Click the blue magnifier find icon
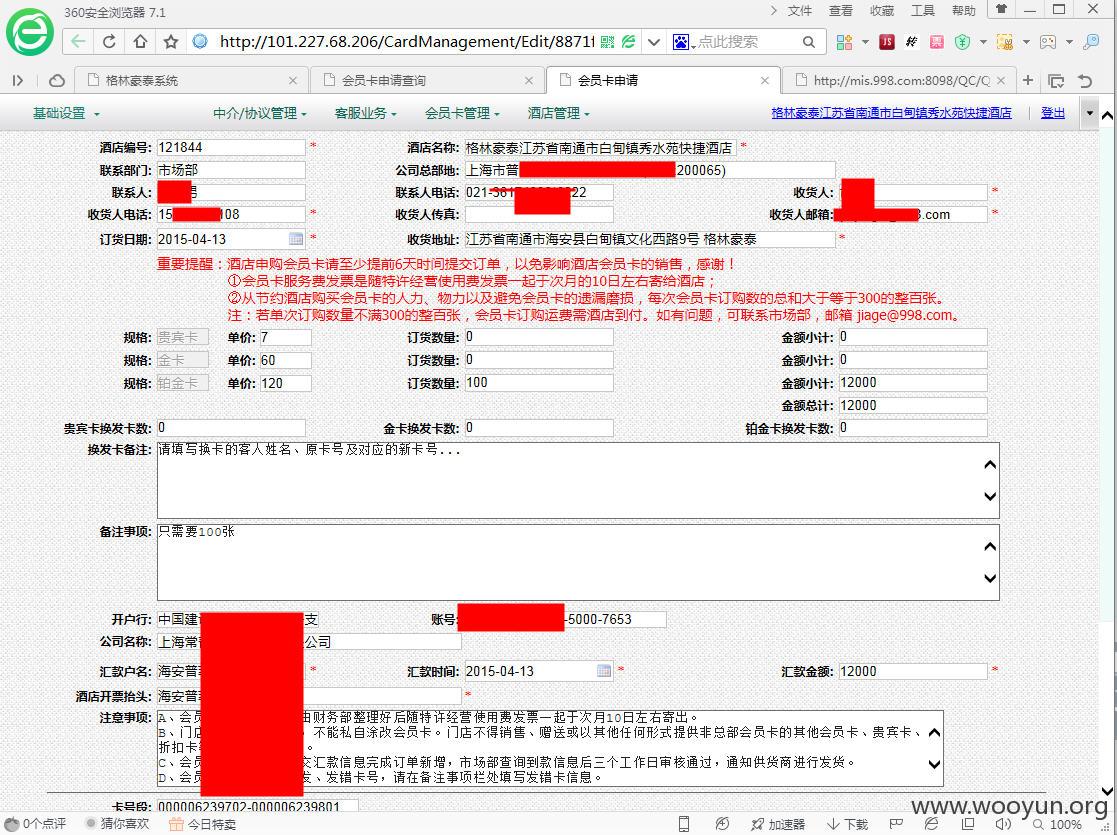 (1091, 42)
